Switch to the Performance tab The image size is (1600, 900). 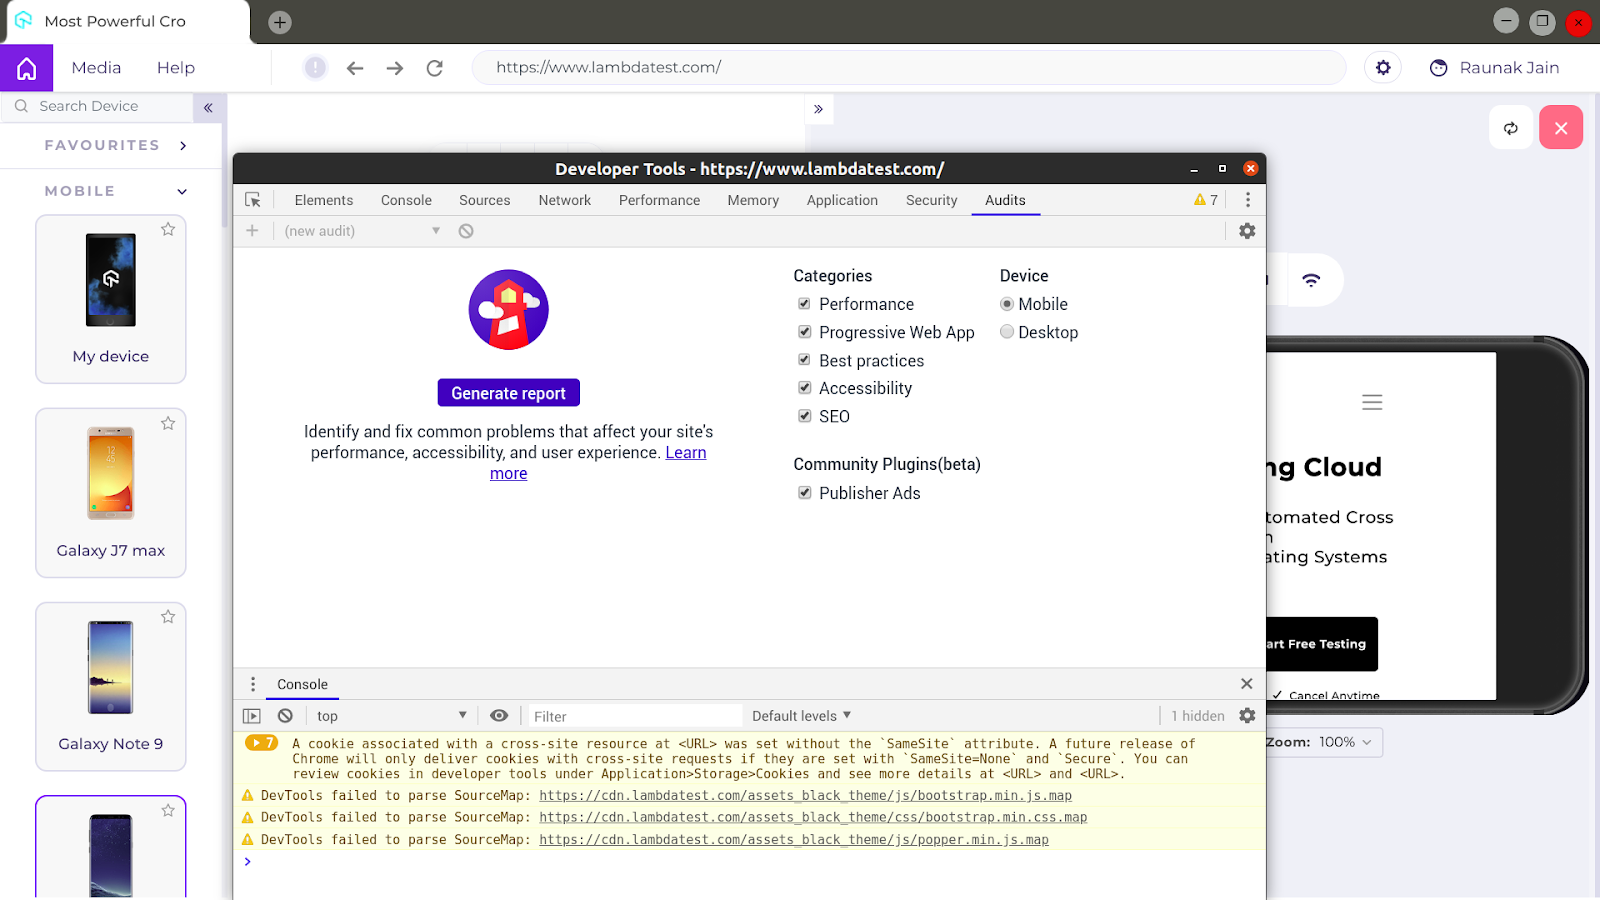659,200
